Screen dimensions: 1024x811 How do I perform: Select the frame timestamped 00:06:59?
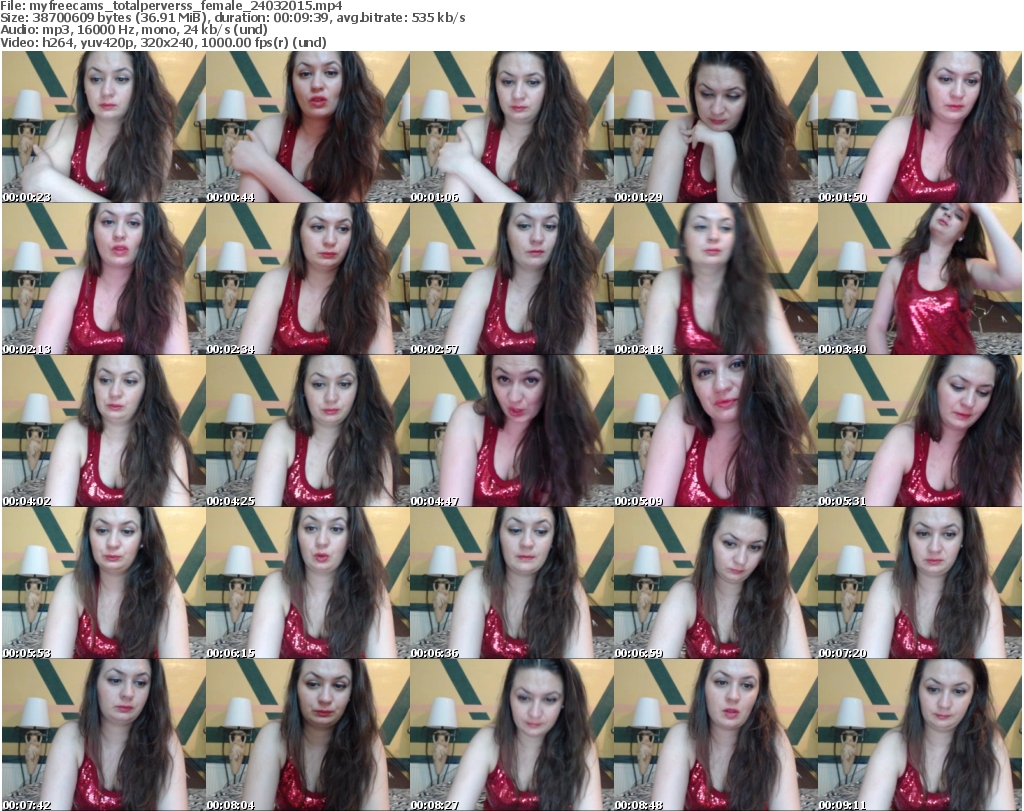[715, 583]
